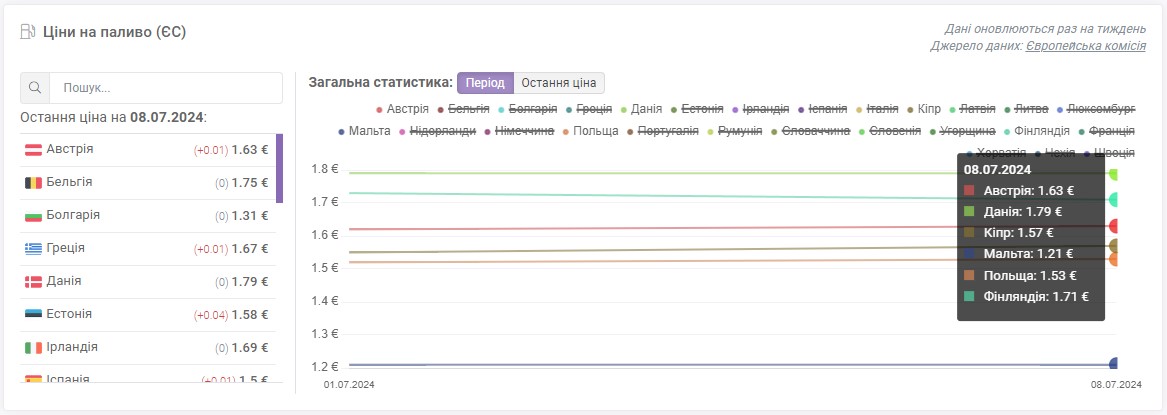1167x415 pixels.
Task: Click the fuel pump icon in title
Action: [28, 32]
